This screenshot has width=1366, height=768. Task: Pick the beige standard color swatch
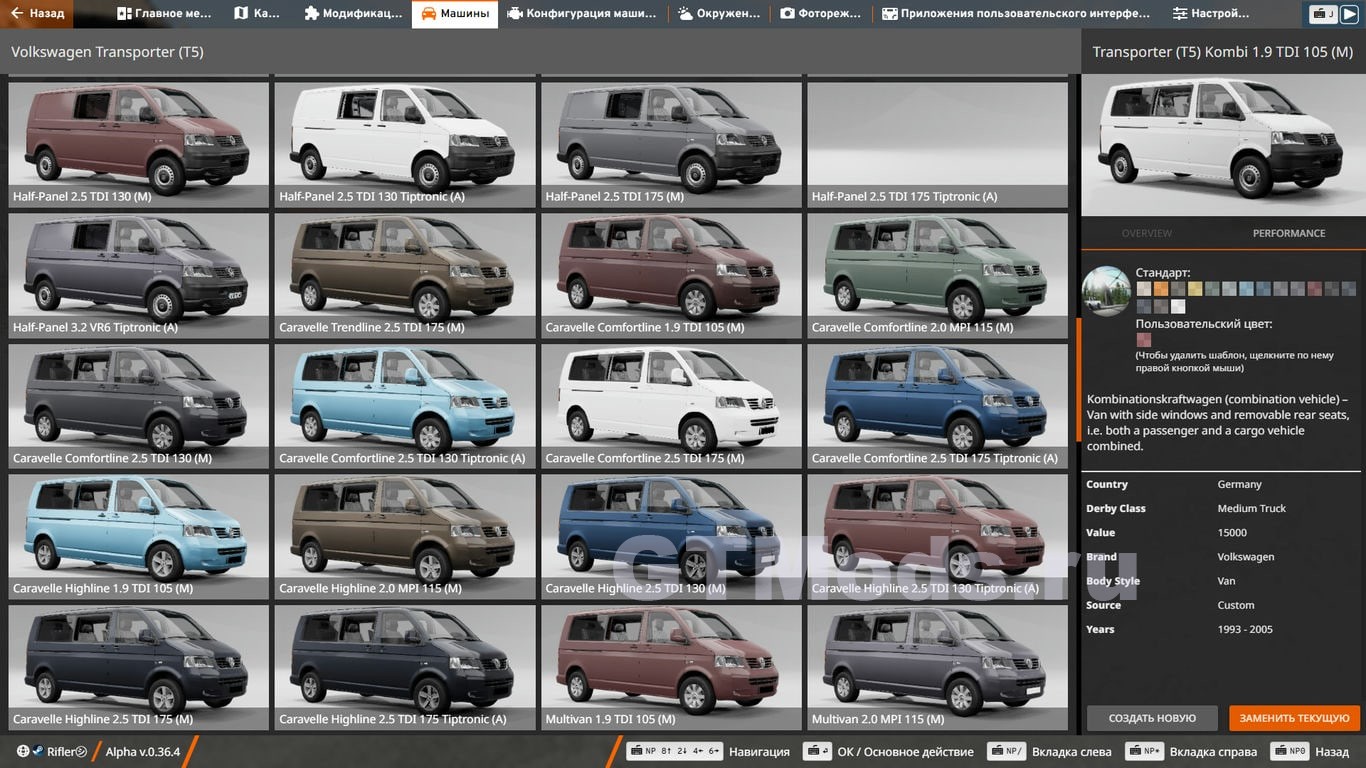(x=1144, y=289)
